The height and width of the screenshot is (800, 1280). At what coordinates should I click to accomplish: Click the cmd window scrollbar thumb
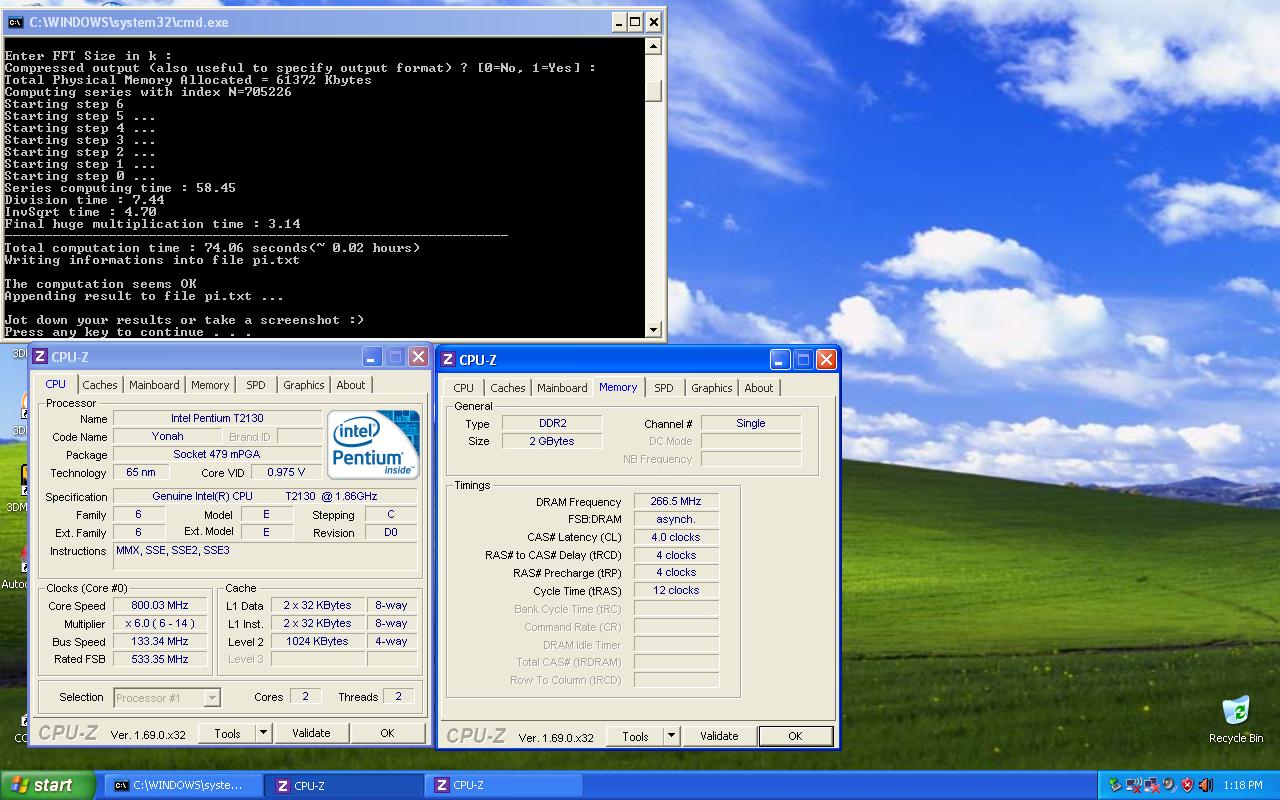[x=654, y=91]
